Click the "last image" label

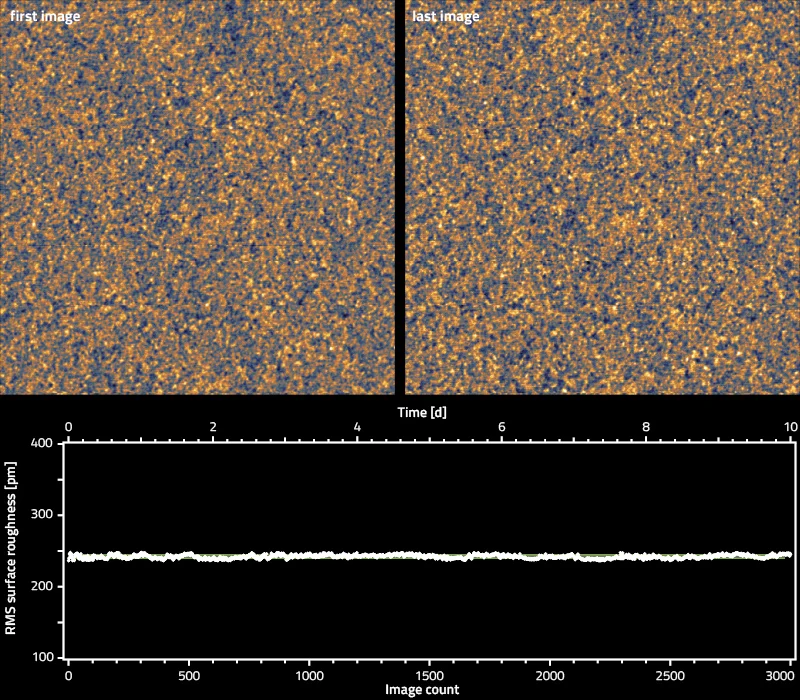tap(445, 16)
